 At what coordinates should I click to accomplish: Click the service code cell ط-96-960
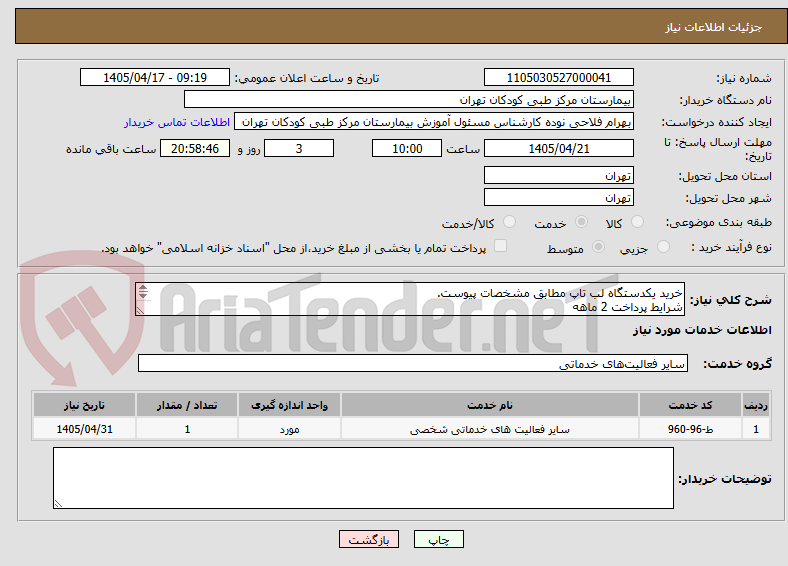point(691,429)
